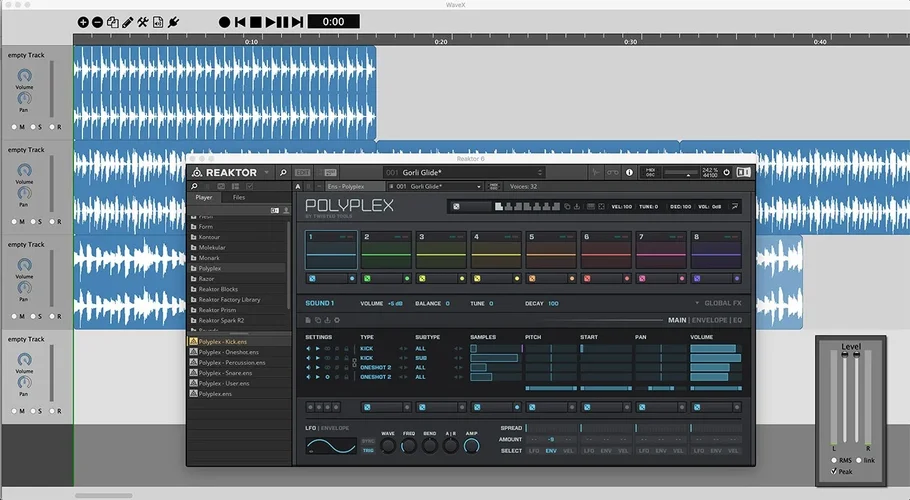Start playback in WaveX transport
The height and width of the screenshot is (500, 910).
coord(270,22)
